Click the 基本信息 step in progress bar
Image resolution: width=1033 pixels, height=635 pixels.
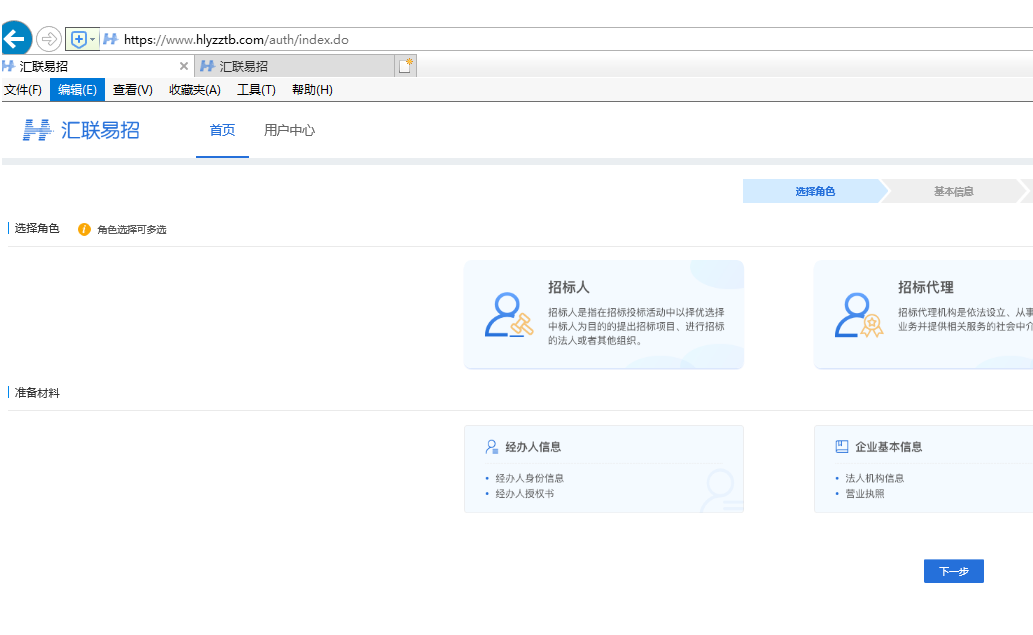click(953, 191)
